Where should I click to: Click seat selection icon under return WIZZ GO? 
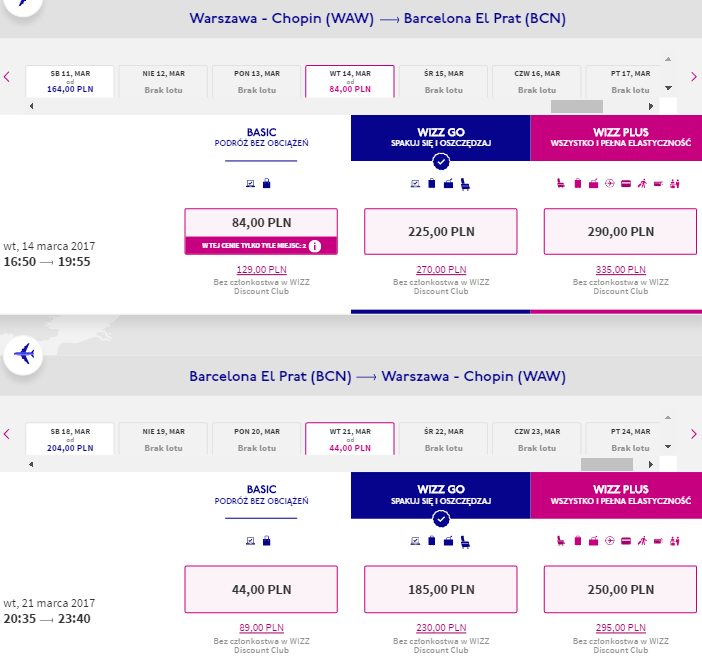tap(466, 542)
